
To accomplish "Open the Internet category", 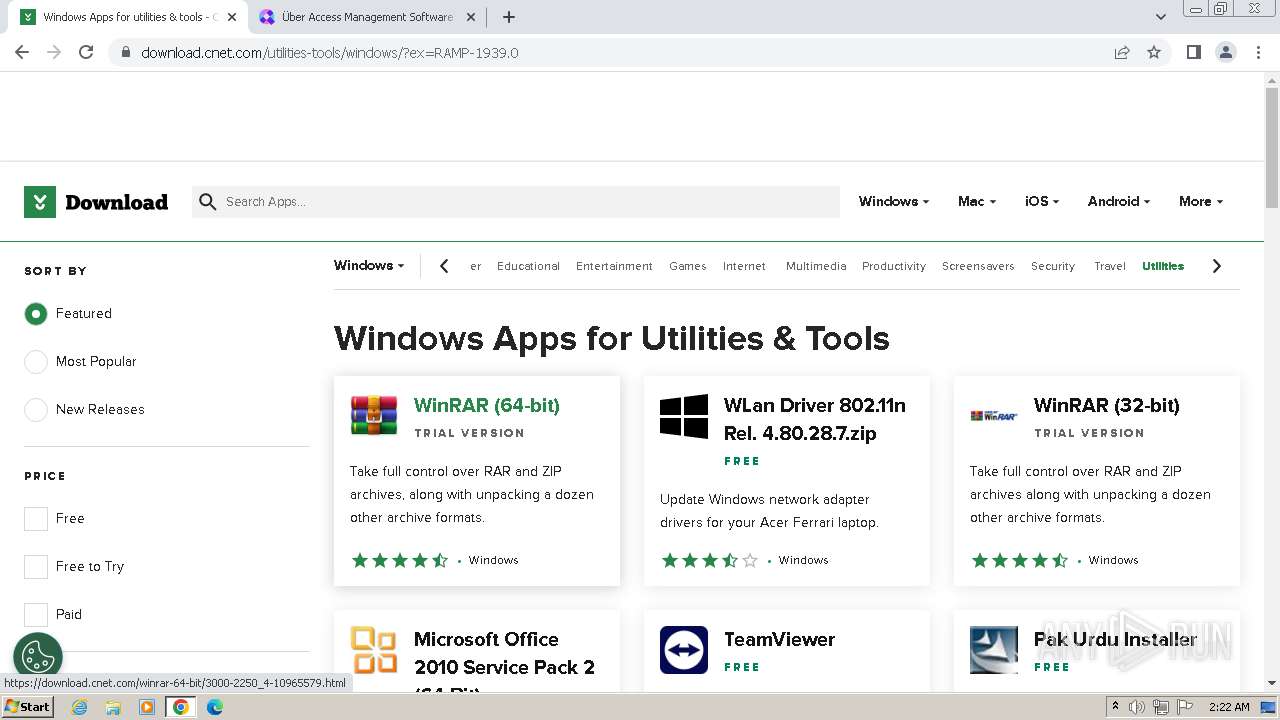I will pyautogui.click(x=744, y=266).
